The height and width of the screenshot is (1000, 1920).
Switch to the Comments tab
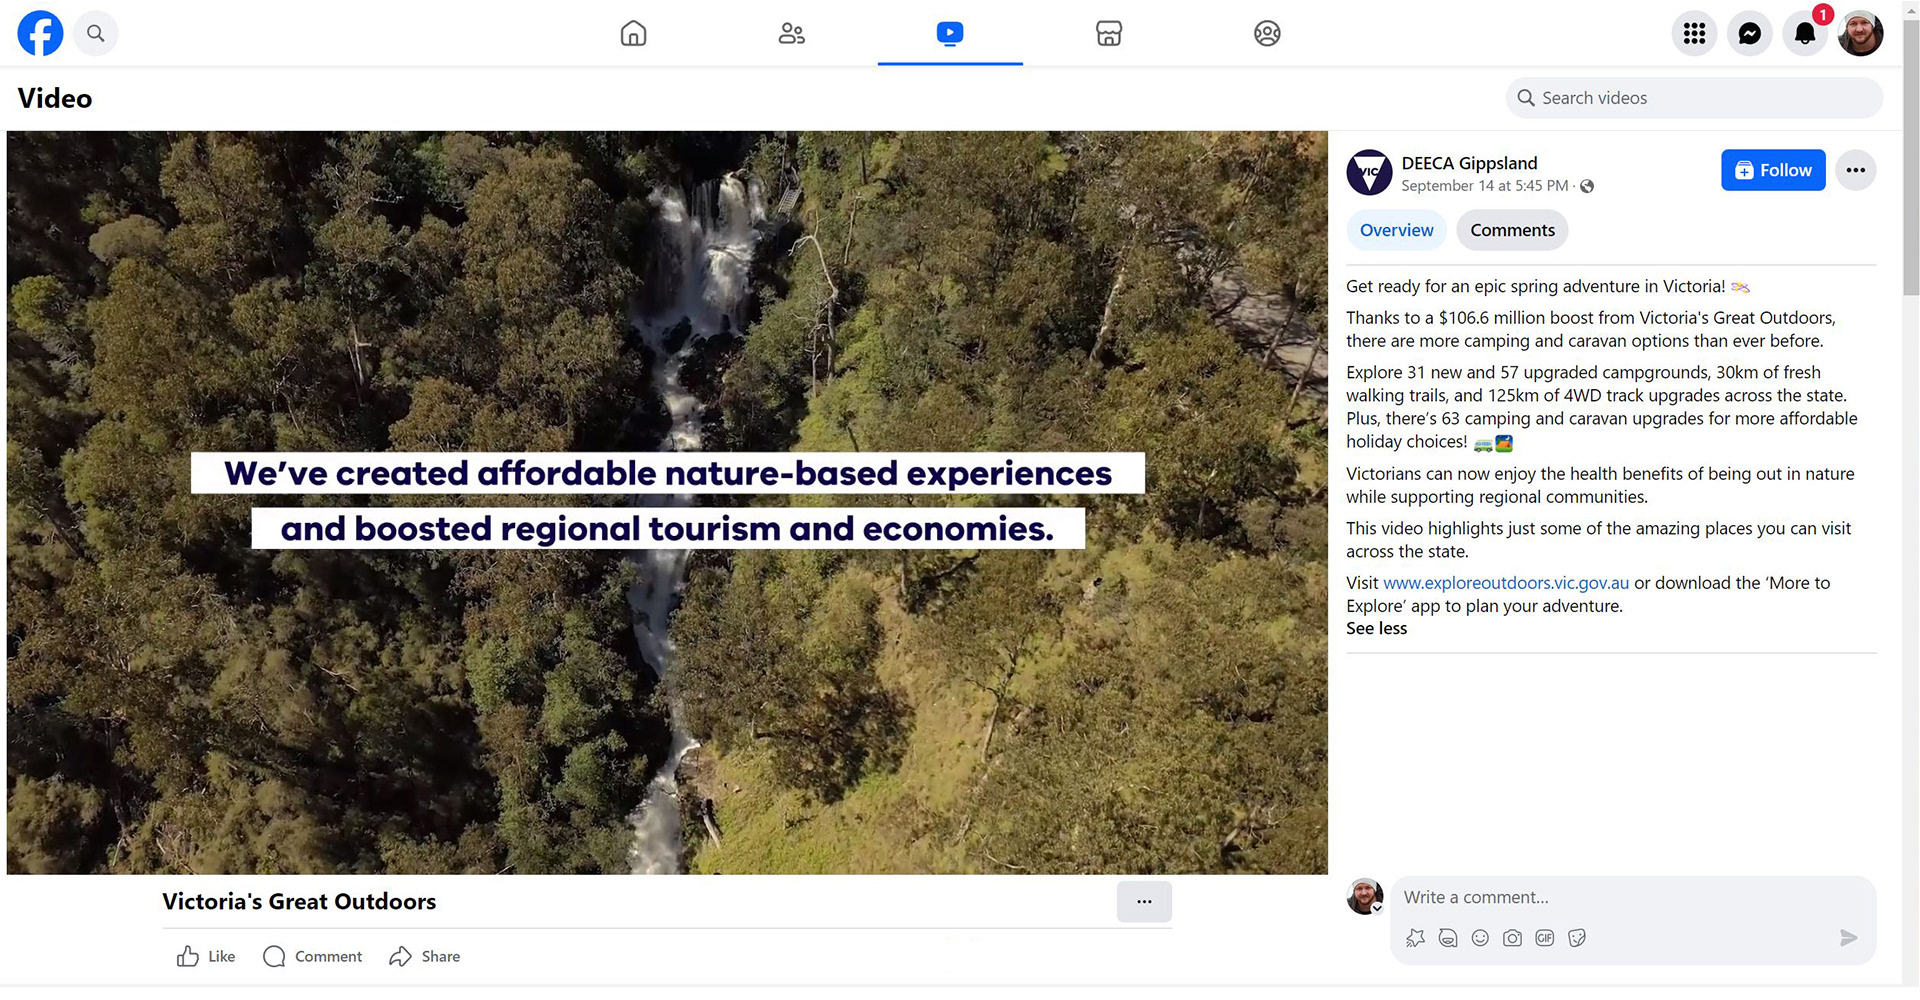[1512, 230]
